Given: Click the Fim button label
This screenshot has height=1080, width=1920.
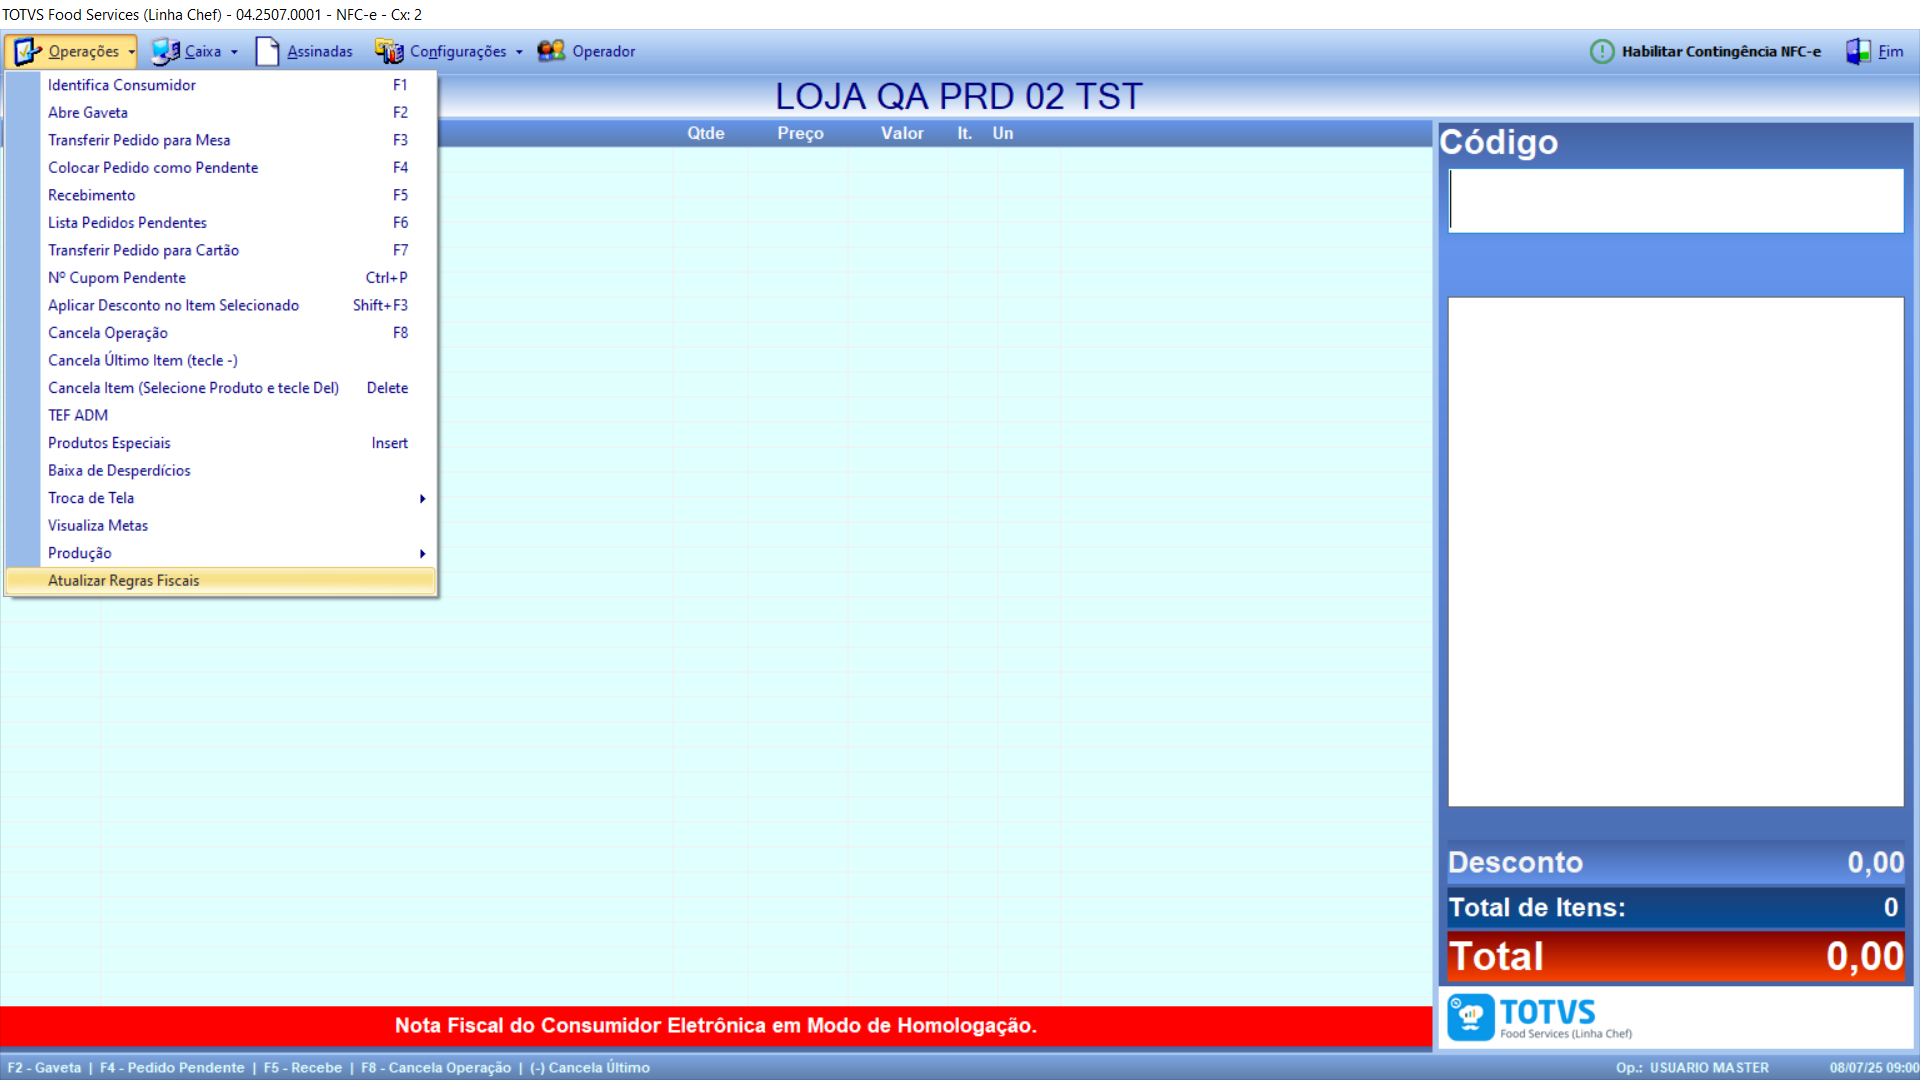Looking at the screenshot, I should (1890, 51).
